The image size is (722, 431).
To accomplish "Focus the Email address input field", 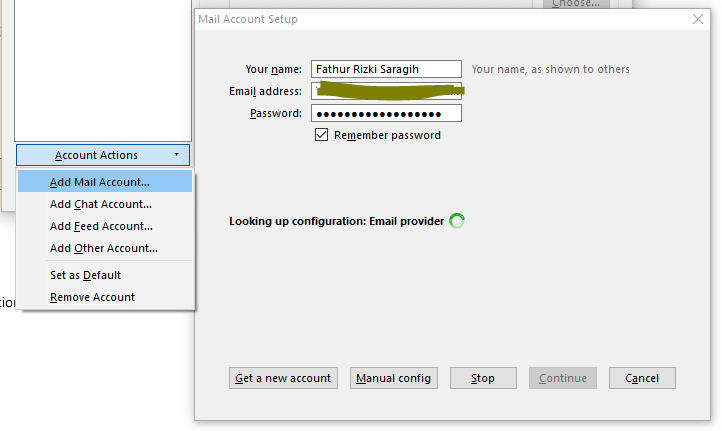I will (386, 91).
